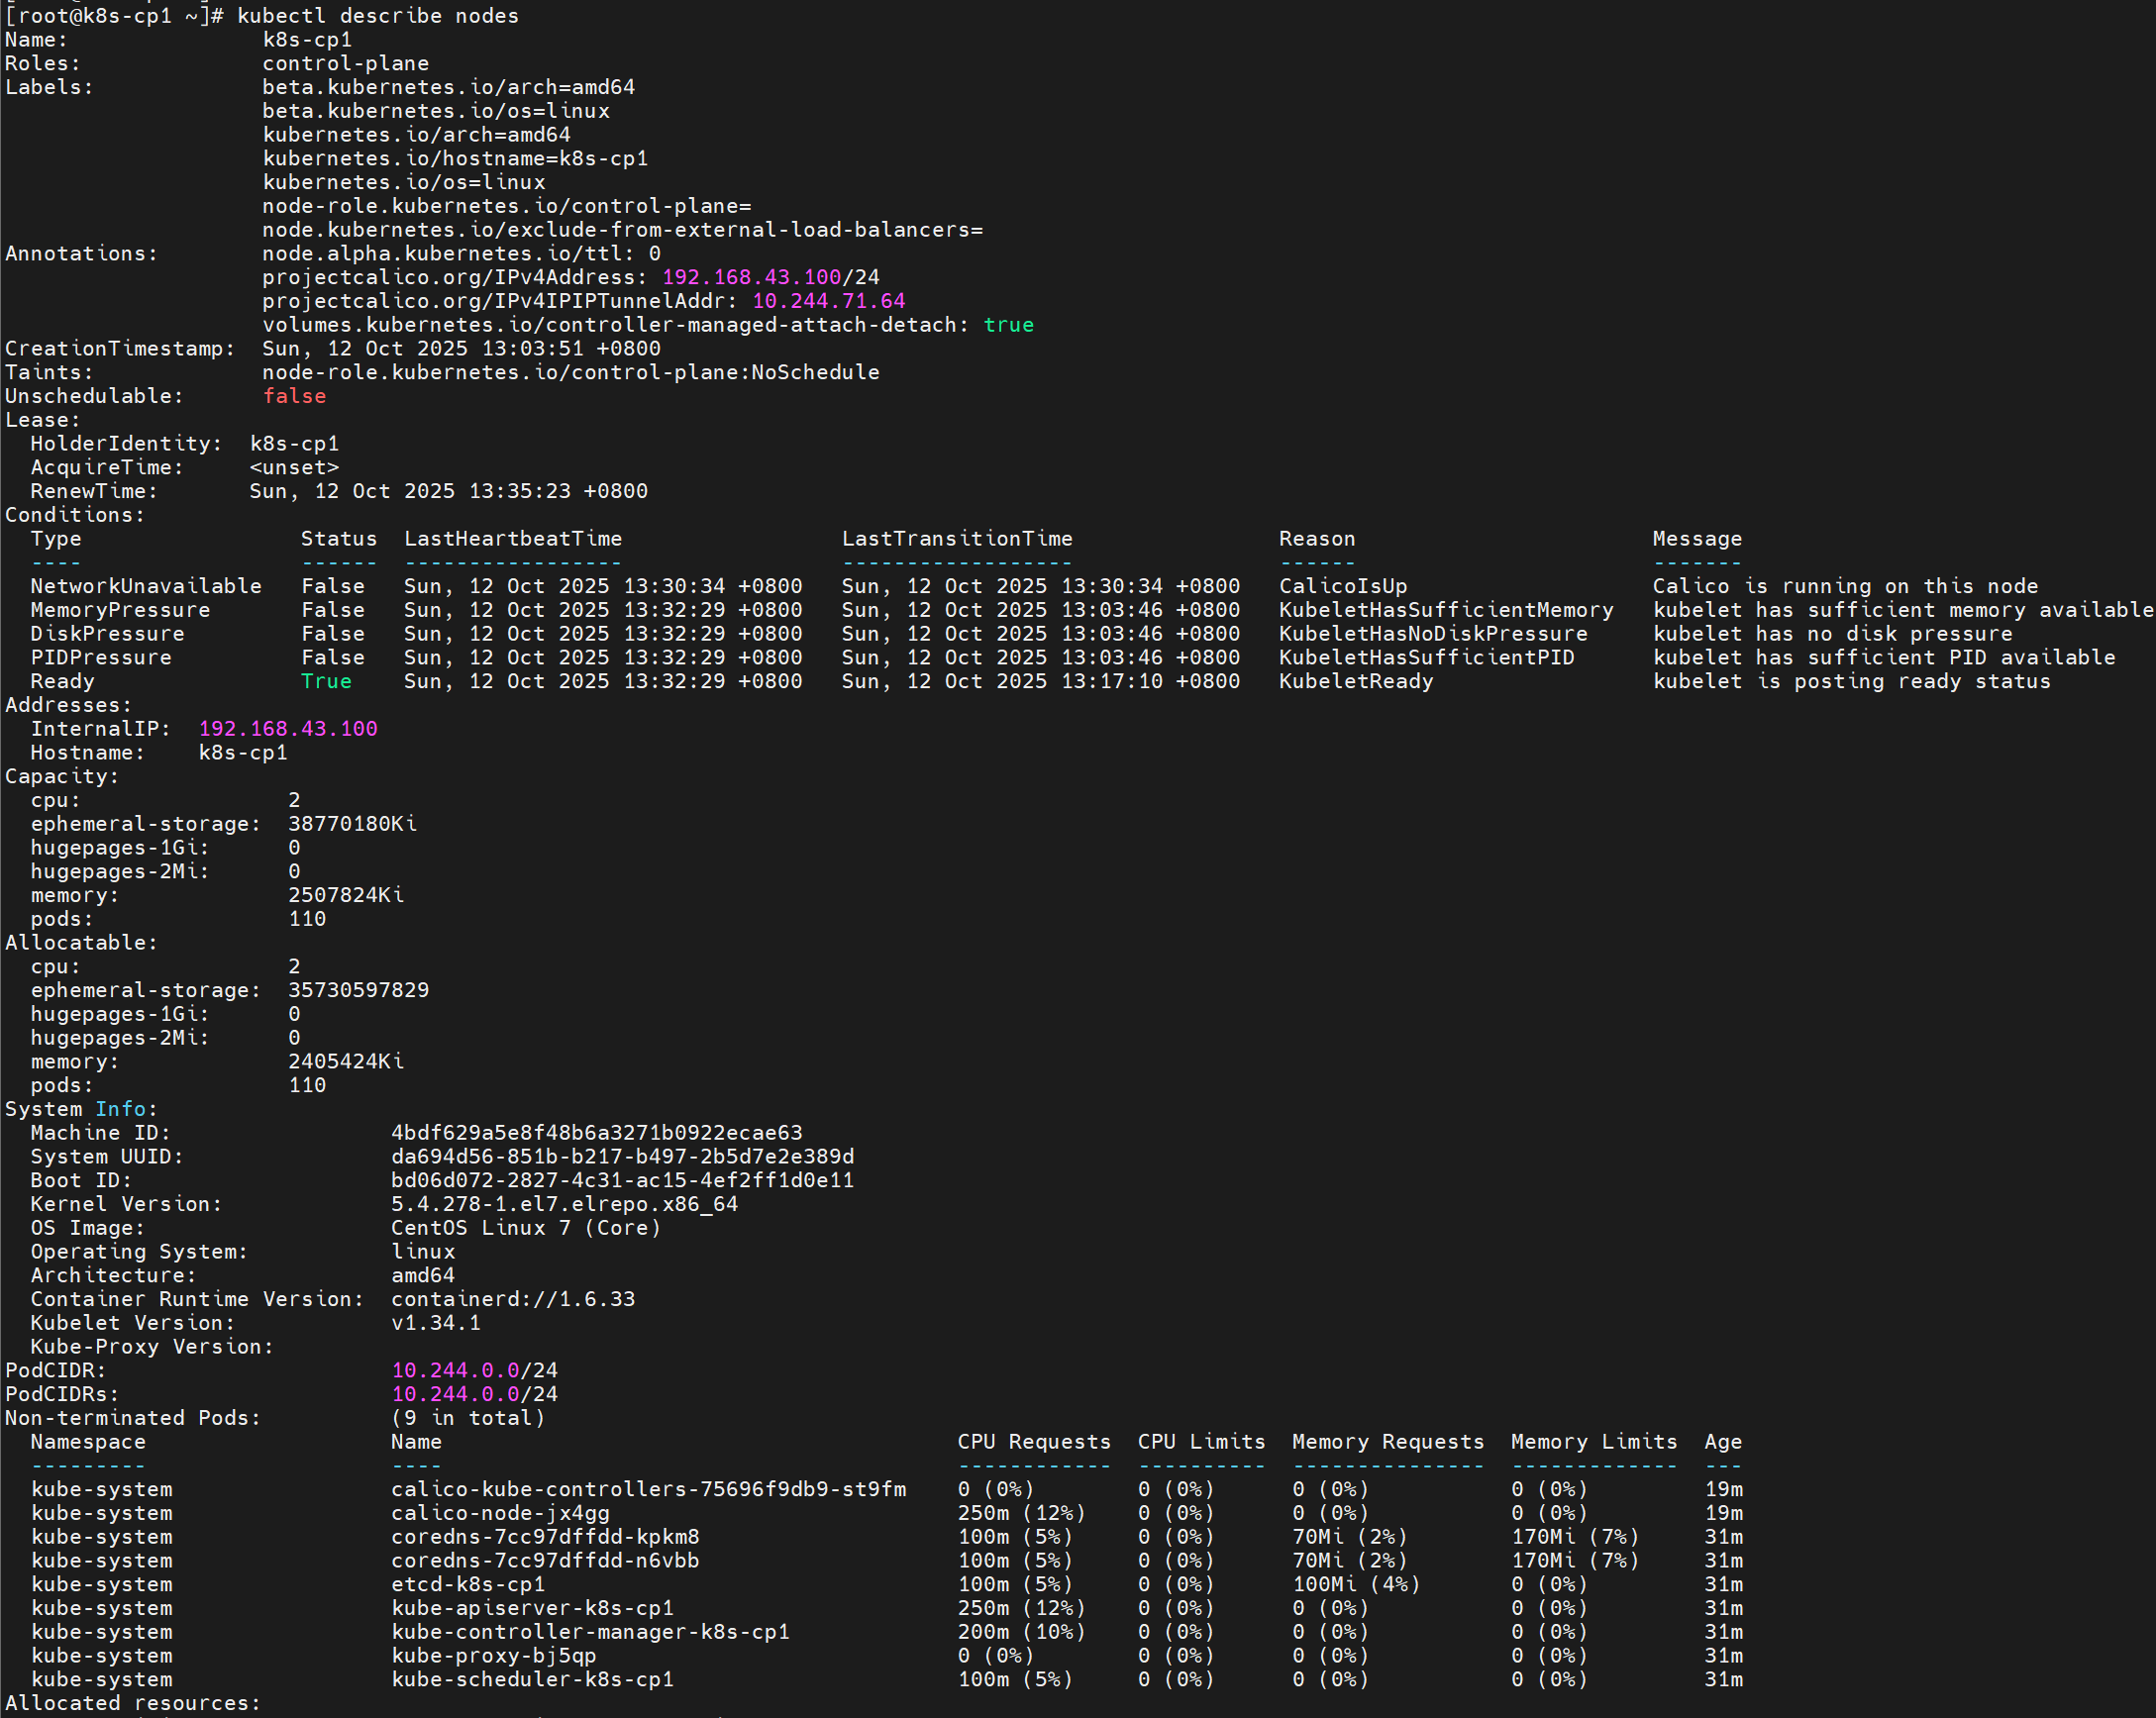Click the tunnel address 10.244.71.64

(828, 301)
